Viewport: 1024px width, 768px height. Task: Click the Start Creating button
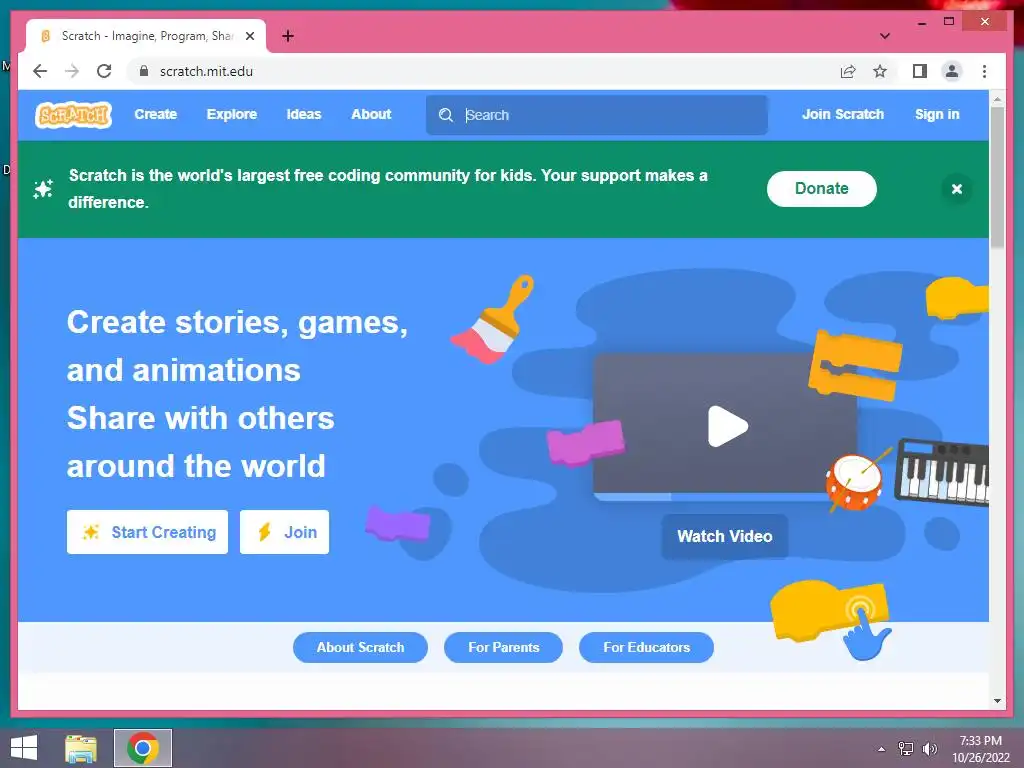tap(147, 532)
